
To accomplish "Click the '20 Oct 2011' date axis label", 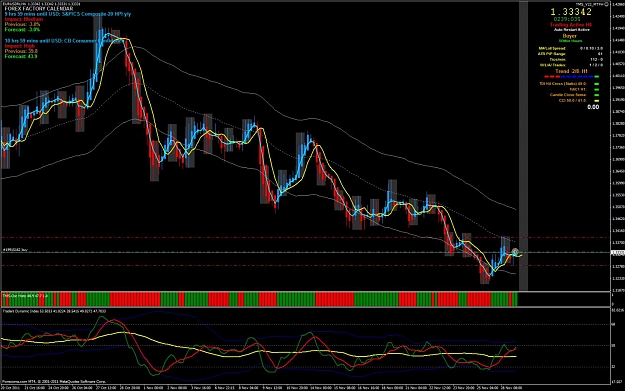I will 10,387.
